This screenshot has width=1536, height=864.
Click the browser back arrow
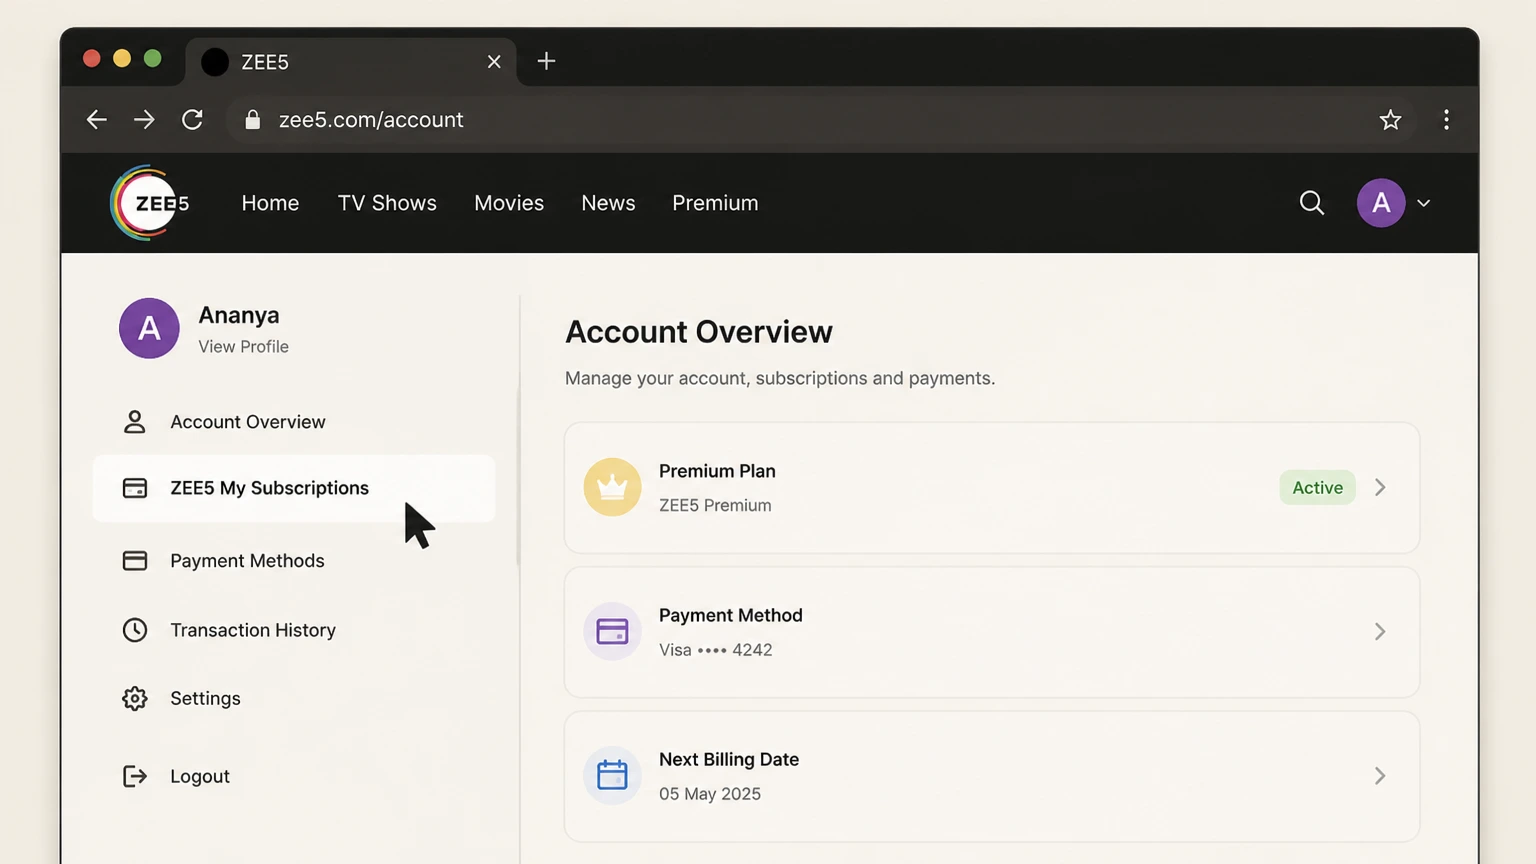[96, 120]
